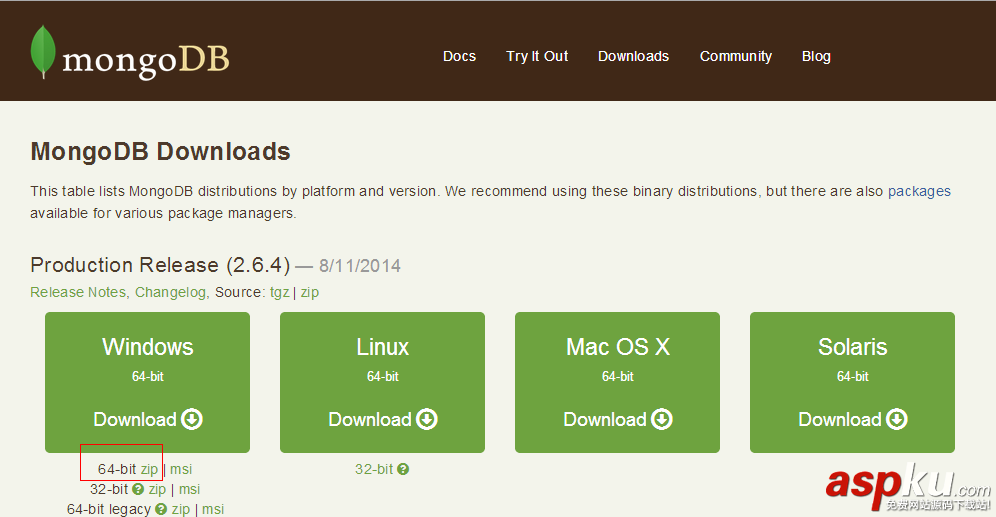Open the Docs menu item
996x517 pixels.
point(459,56)
